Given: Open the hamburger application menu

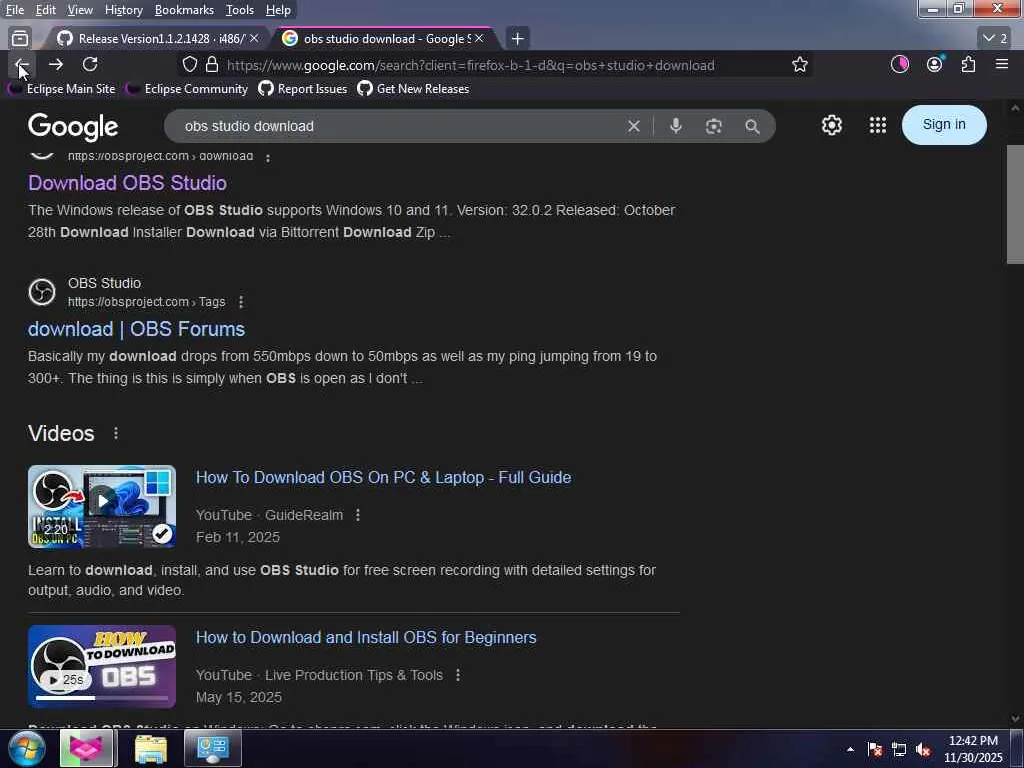Looking at the screenshot, I should (1002, 64).
